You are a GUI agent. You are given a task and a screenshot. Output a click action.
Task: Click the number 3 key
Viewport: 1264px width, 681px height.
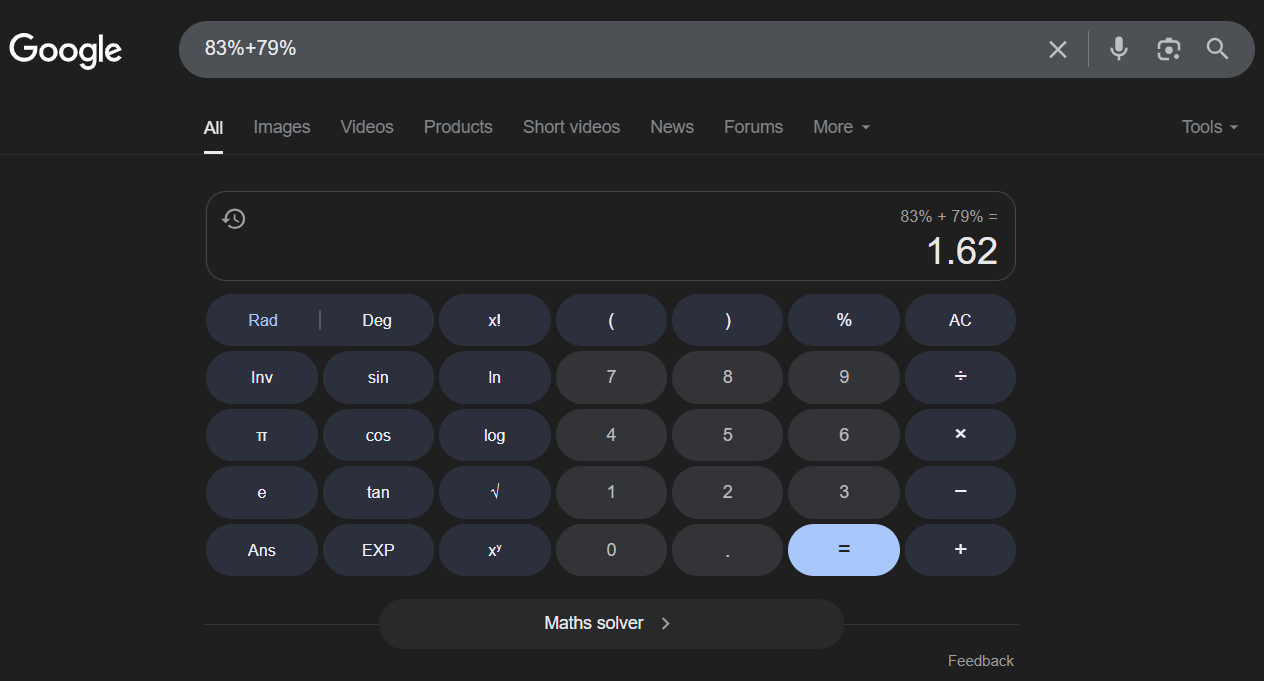[x=844, y=493]
